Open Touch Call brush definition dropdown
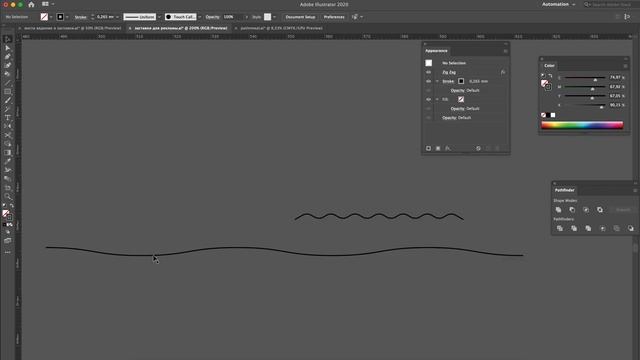The width and height of the screenshot is (640, 360). tap(200, 17)
